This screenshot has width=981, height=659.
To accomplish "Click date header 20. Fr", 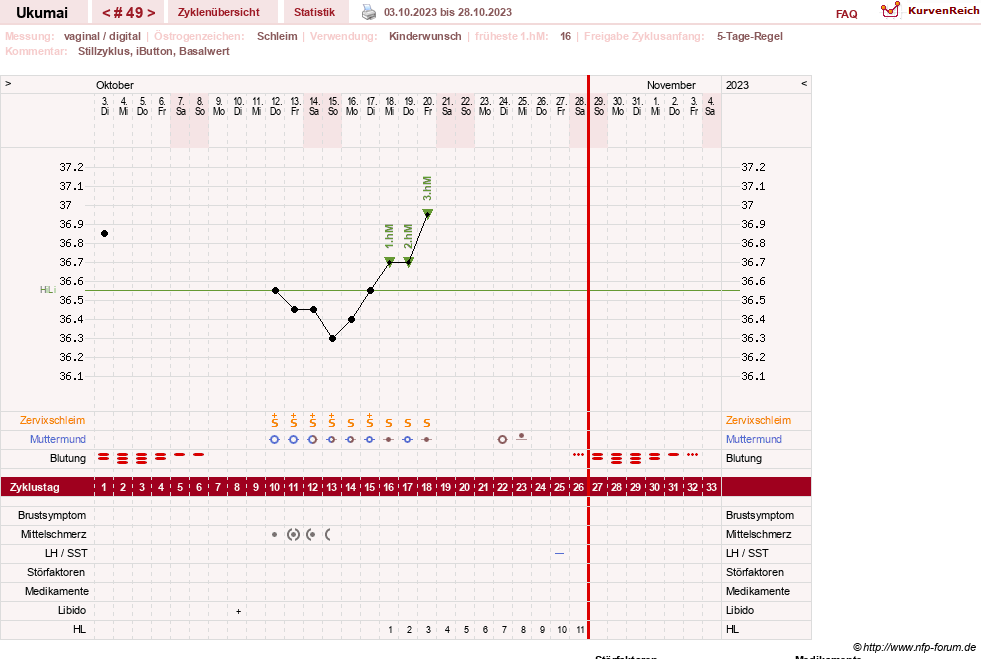I will coord(427,106).
